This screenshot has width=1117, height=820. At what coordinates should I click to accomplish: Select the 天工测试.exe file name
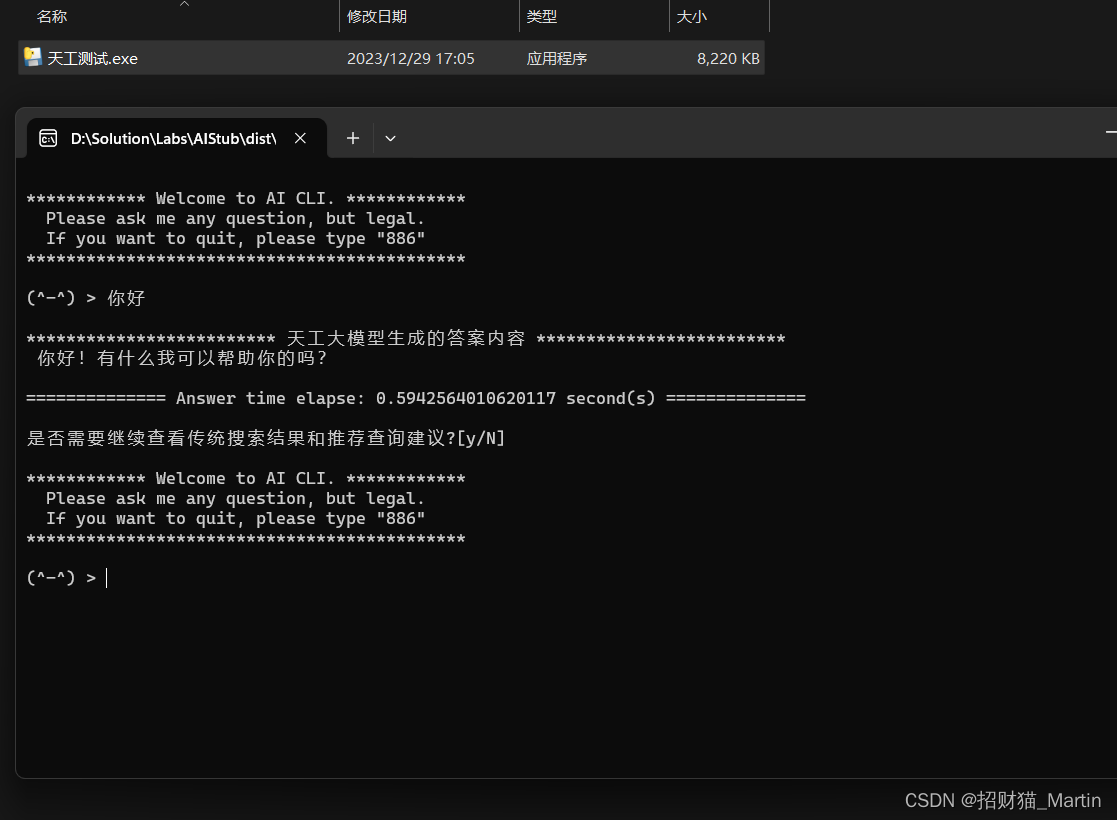(x=93, y=58)
